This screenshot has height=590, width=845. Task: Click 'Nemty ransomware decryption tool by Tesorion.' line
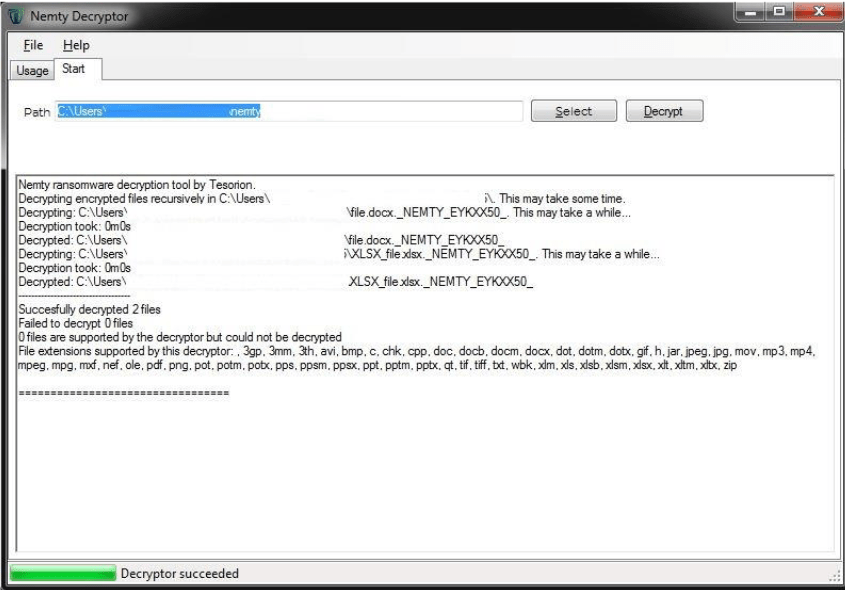[137, 185]
